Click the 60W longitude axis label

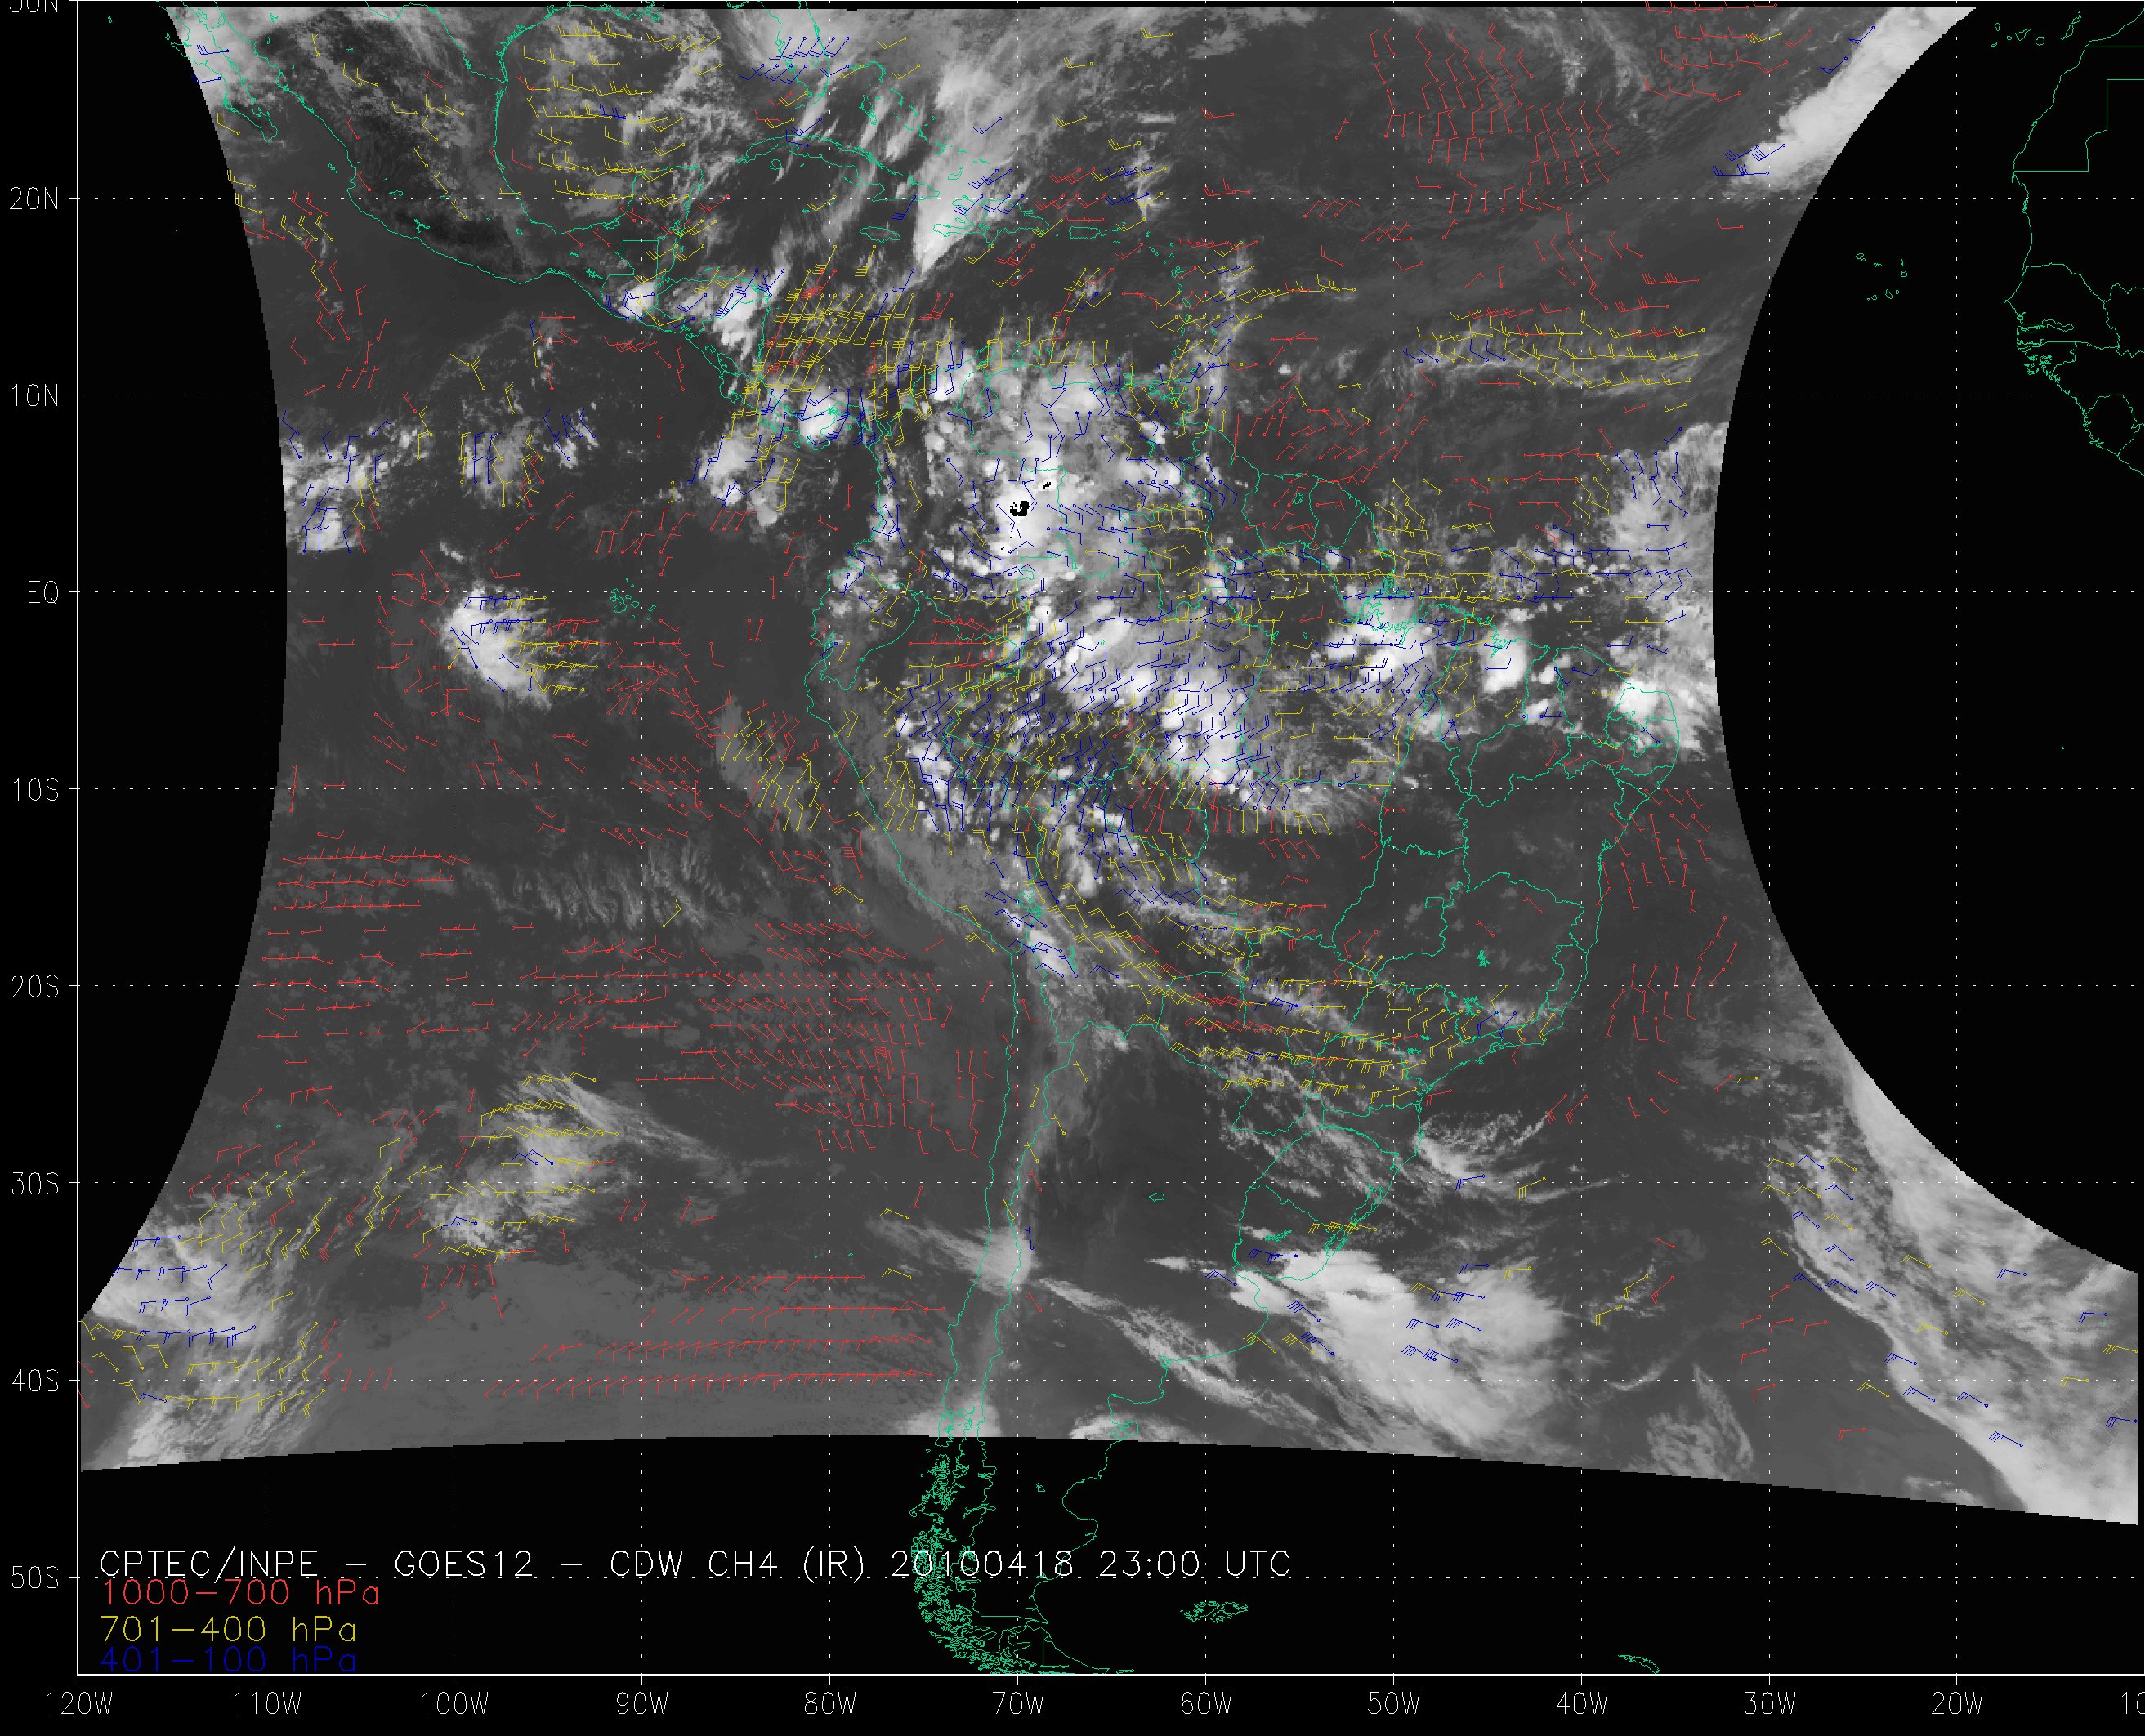coord(1205,1704)
